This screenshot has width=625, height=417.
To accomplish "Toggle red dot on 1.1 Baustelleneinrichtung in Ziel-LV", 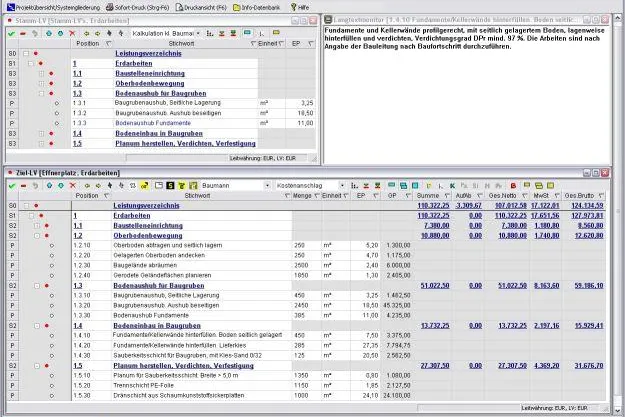I will 46,226.
